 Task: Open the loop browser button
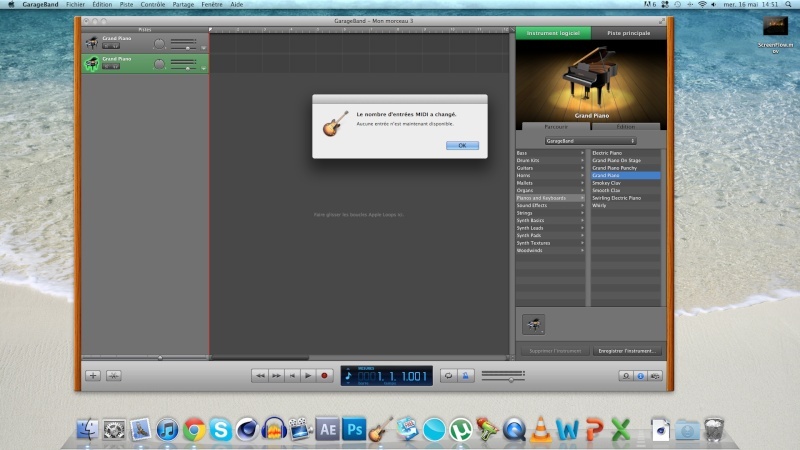[x=626, y=375]
